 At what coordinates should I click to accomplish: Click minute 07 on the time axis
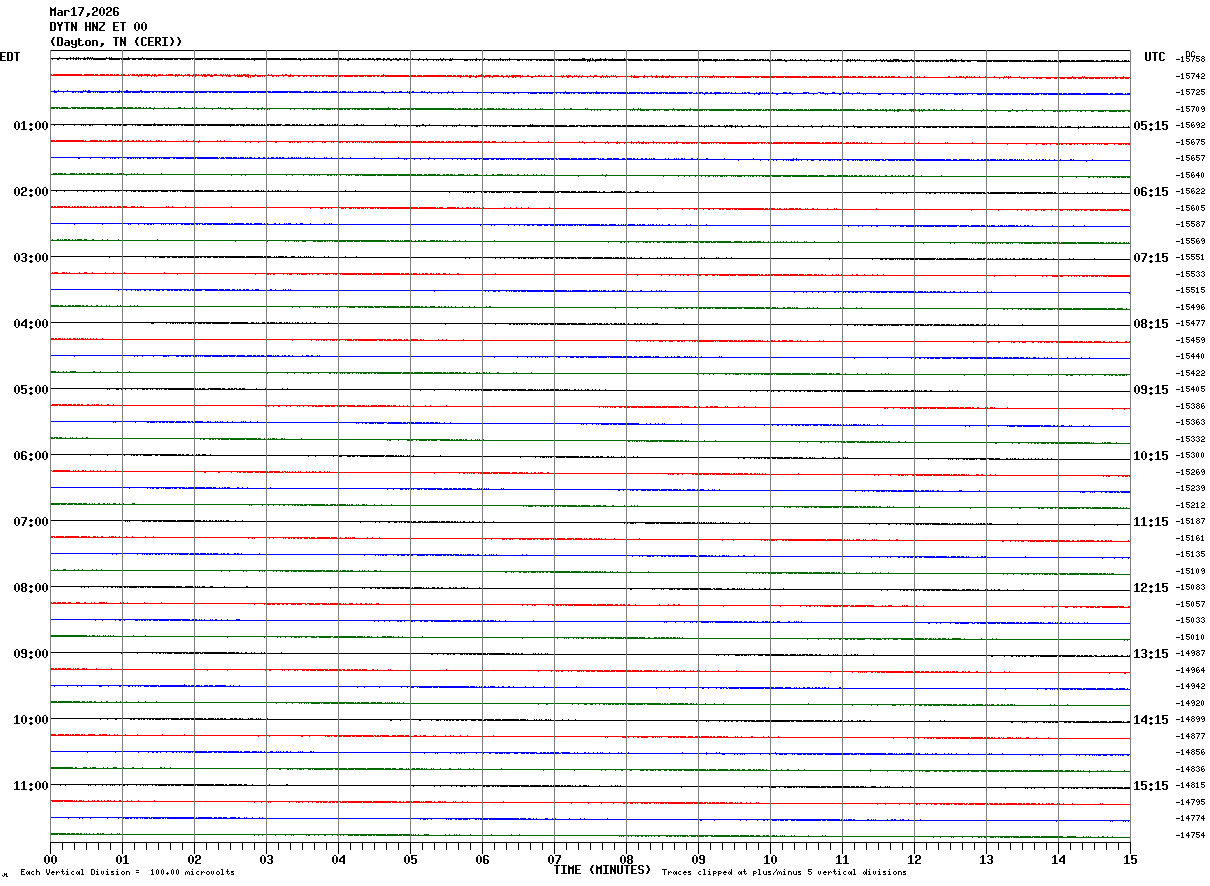coord(554,859)
